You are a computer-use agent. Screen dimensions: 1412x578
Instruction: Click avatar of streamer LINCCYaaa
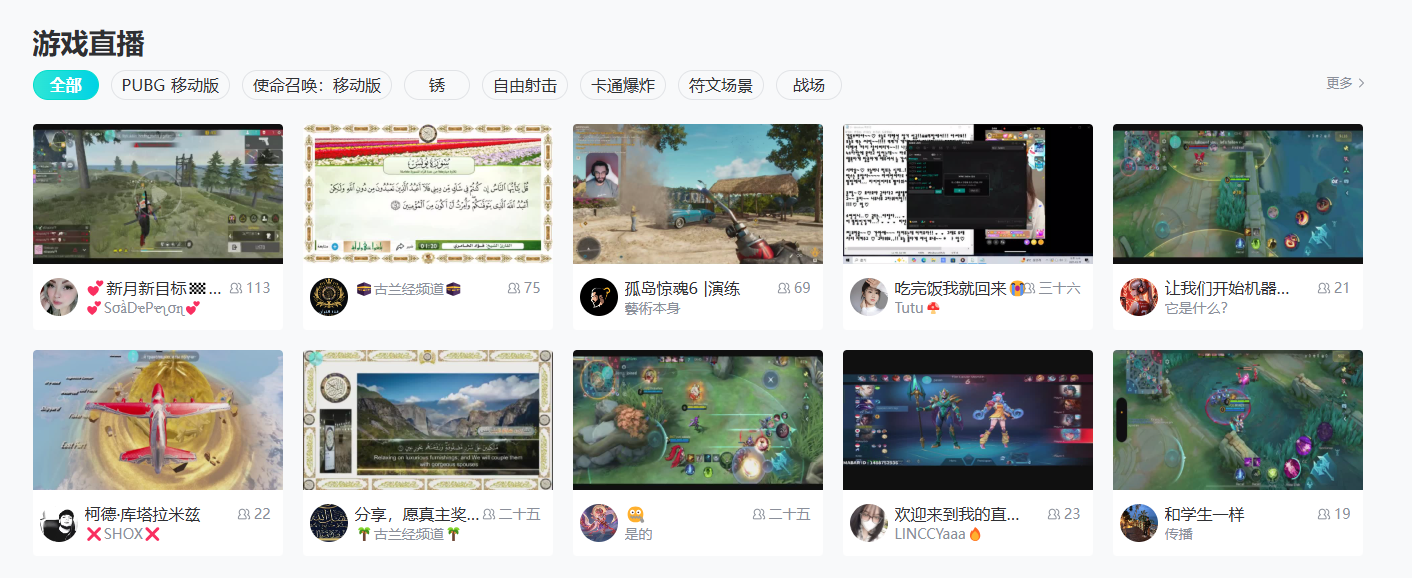(x=869, y=523)
